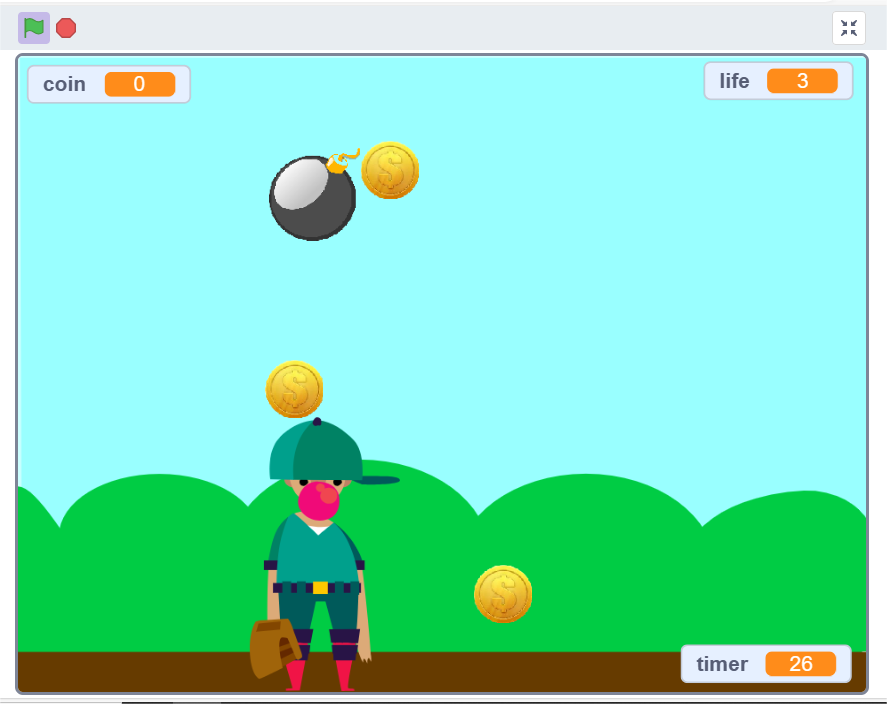Click the black bomb sprite

pos(312,198)
